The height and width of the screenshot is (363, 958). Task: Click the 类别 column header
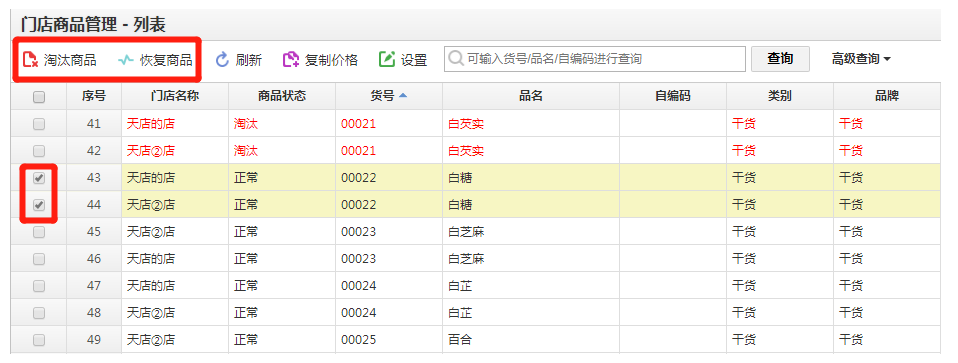[x=780, y=96]
